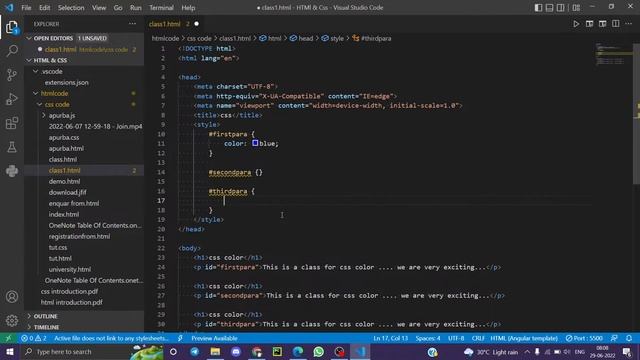
Task: Click the Port : 5500 Live Server status
Action: pyautogui.click(x=584, y=338)
